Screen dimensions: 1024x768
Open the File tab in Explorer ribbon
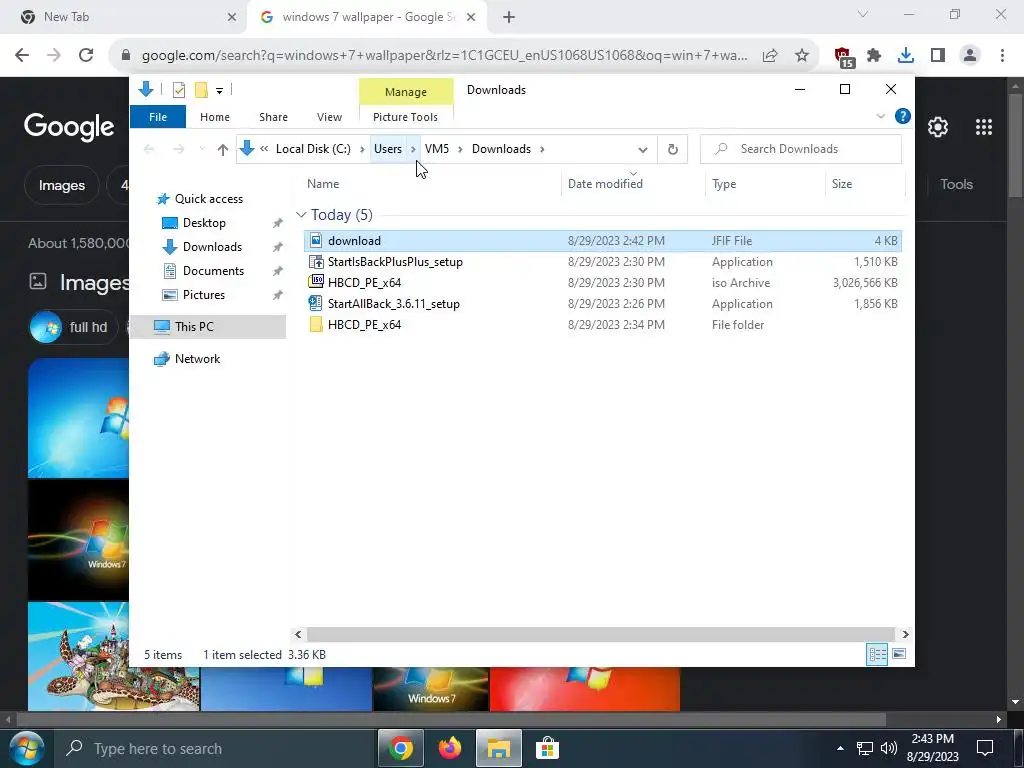(x=158, y=117)
